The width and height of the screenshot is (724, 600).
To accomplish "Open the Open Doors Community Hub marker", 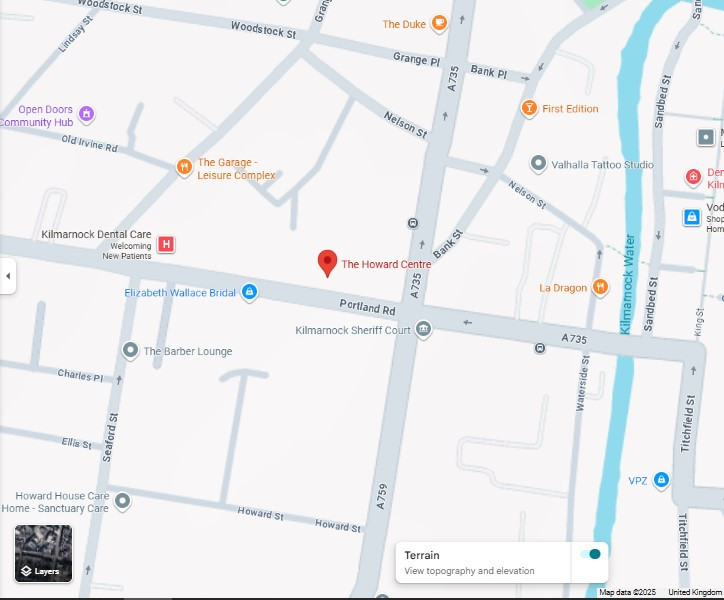I will click(x=87, y=114).
